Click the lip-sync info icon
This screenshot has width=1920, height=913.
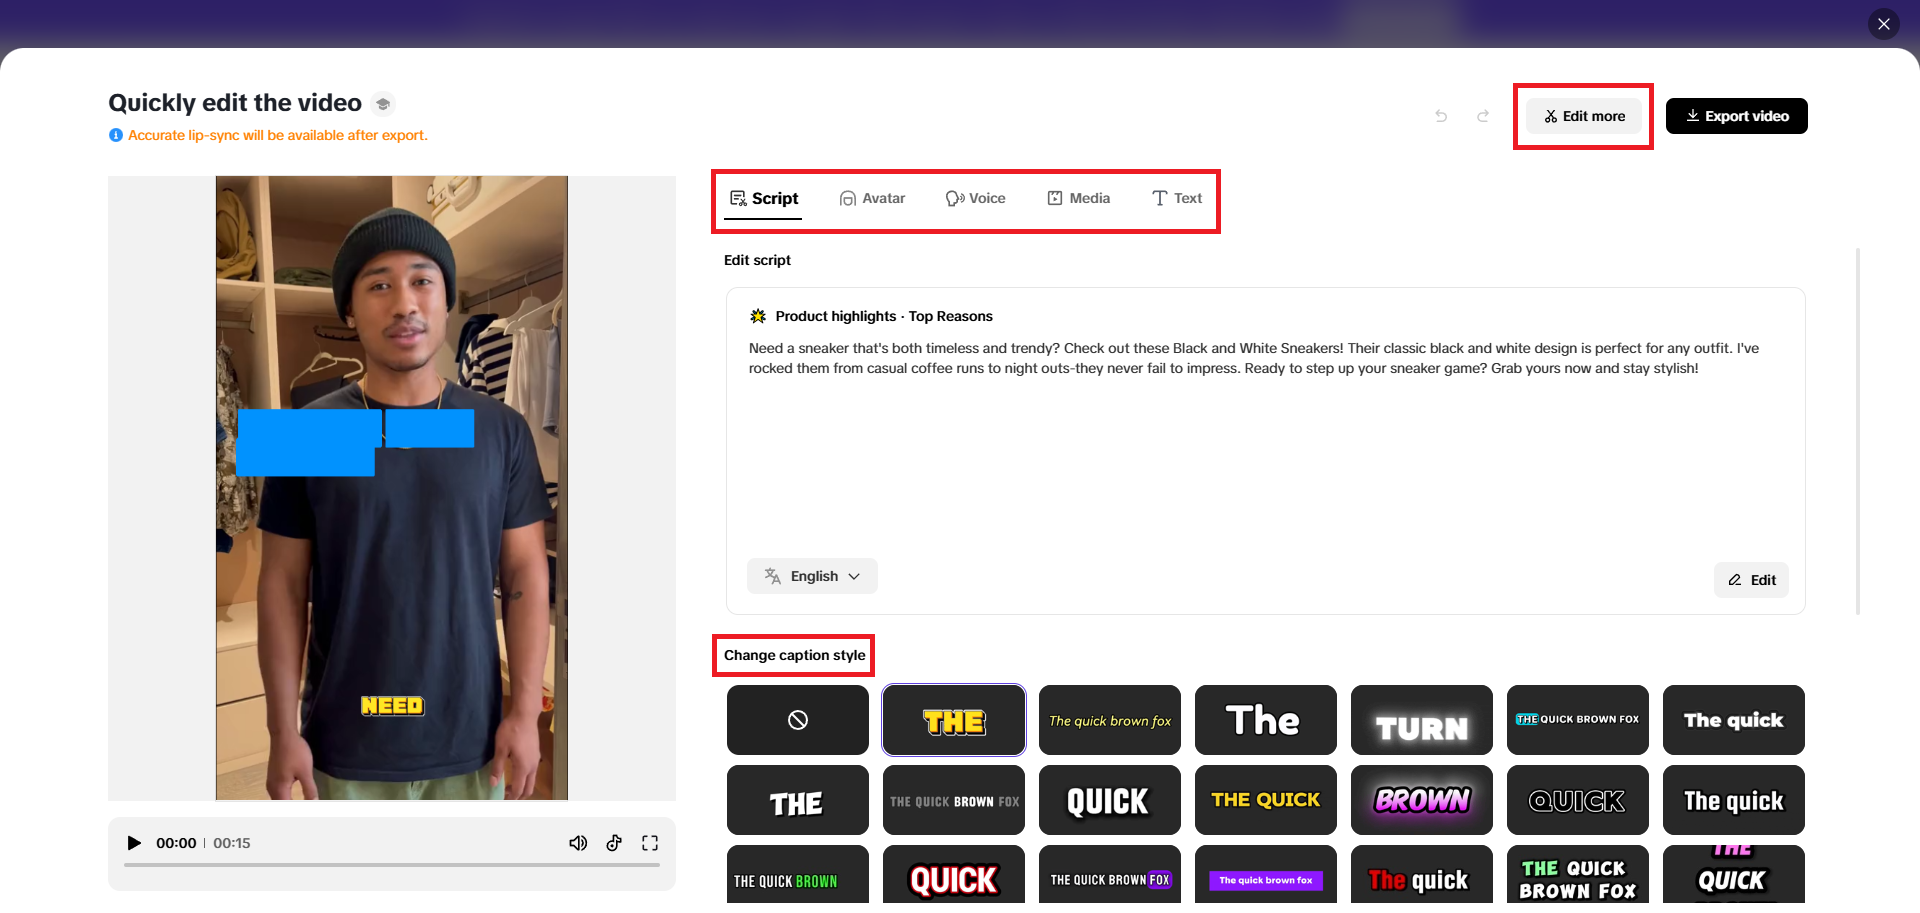click(x=116, y=135)
